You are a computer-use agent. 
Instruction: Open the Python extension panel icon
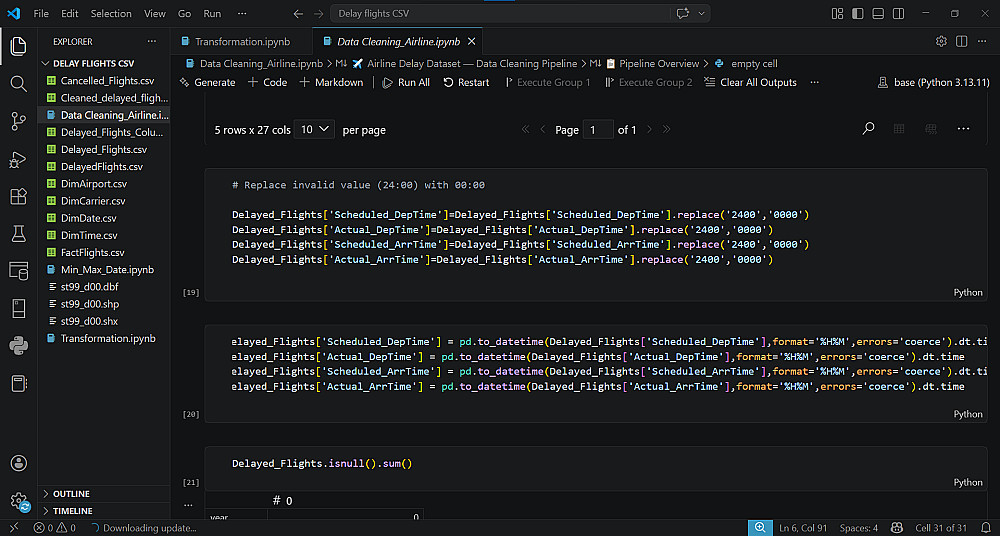pyautogui.click(x=18, y=345)
